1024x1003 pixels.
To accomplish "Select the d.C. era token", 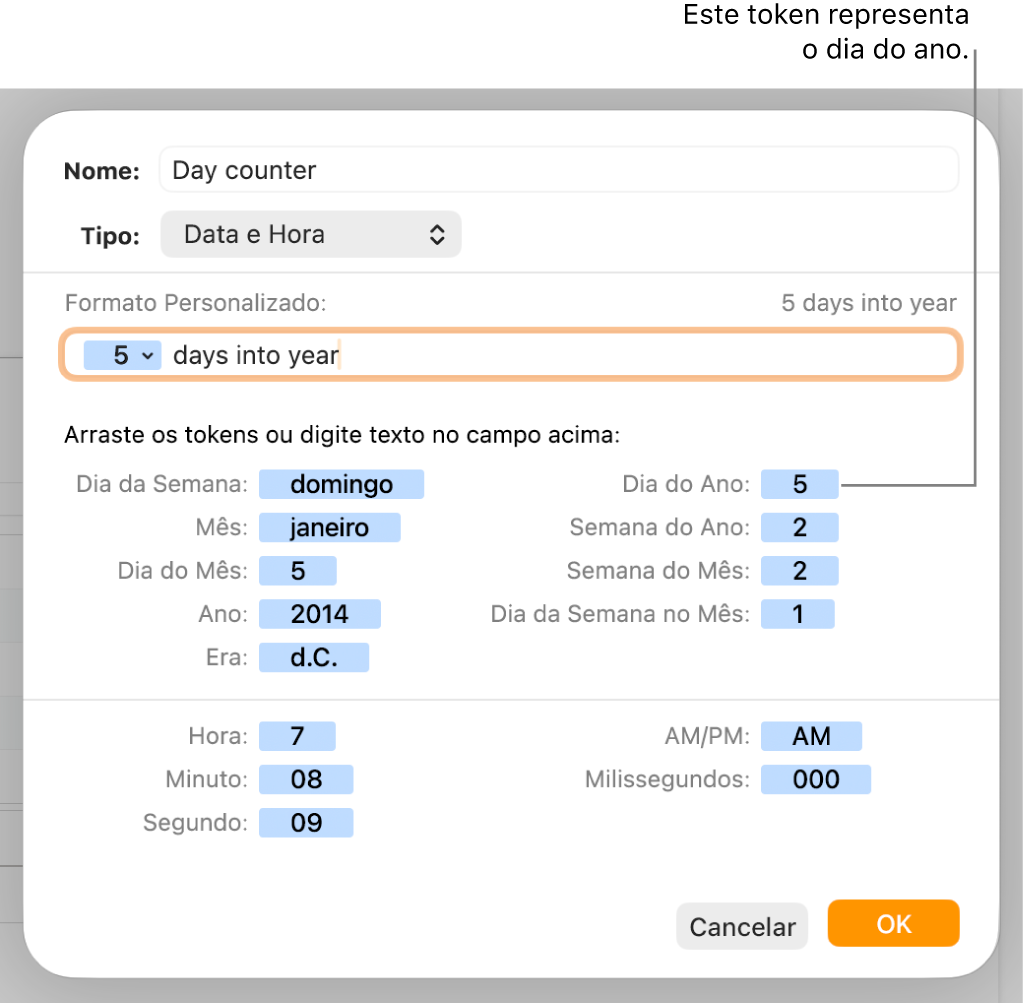I will pyautogui.click(x=313, y=657).
